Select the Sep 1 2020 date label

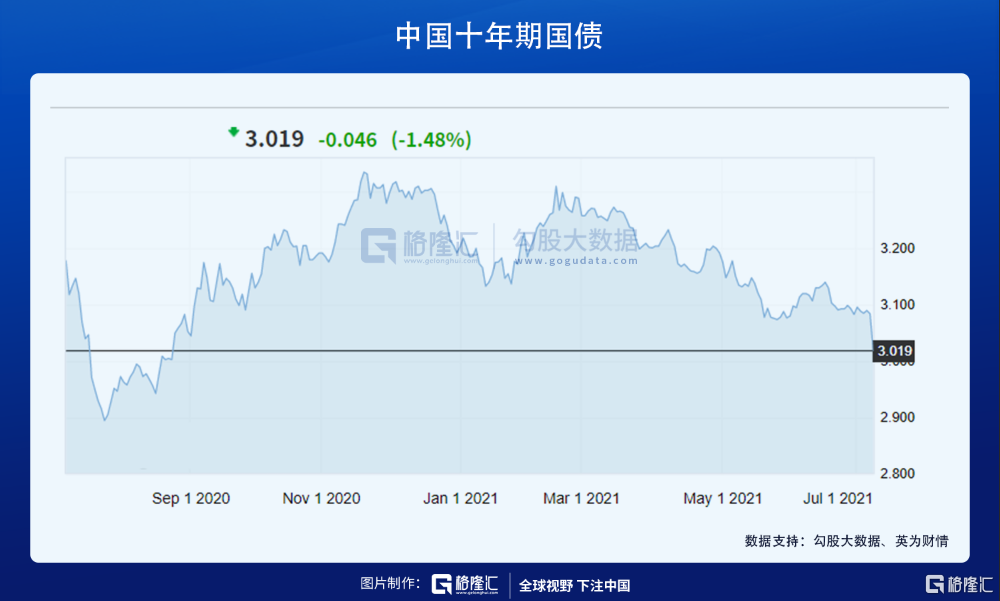click(191, 498)
